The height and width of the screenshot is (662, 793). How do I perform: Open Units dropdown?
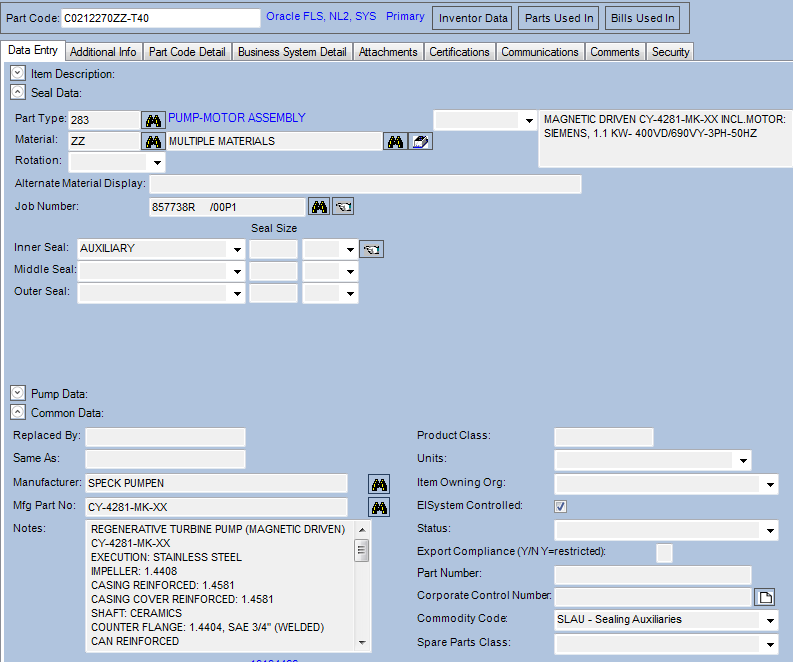pyautogui.click(x=743, y=460)
